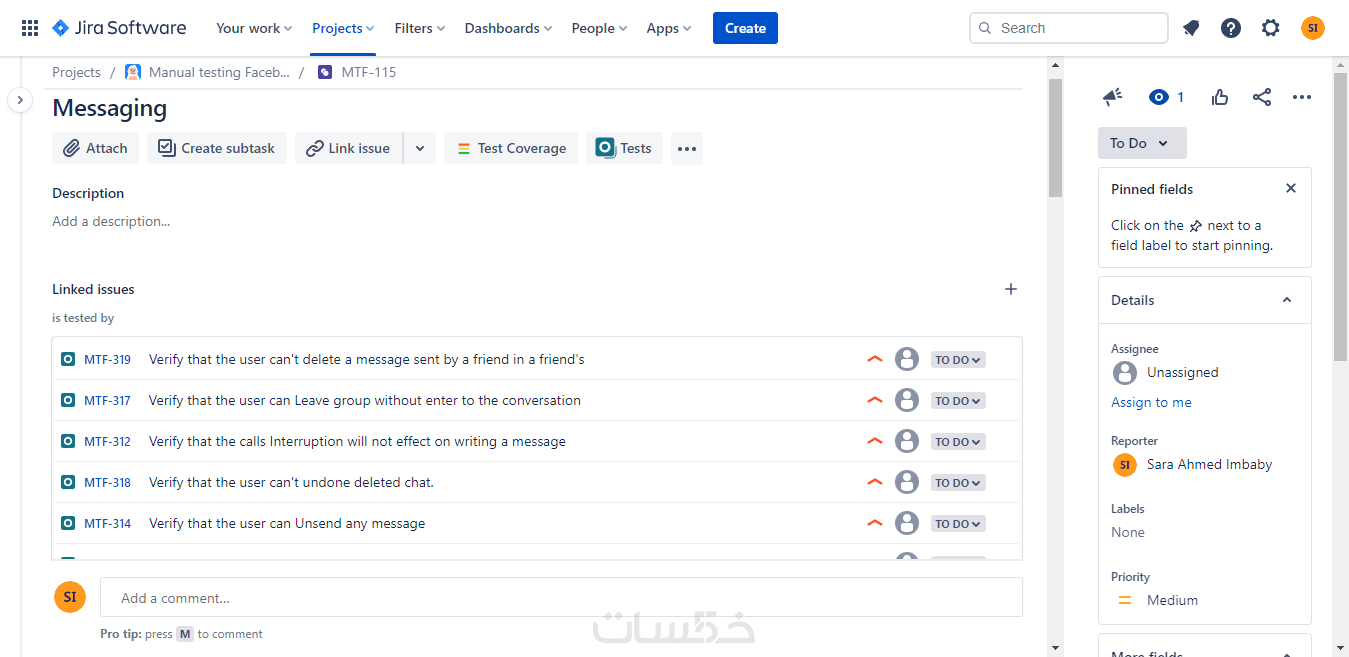
Task: Open the issue actions three-dot menu
Action: tap(1301, 97)
